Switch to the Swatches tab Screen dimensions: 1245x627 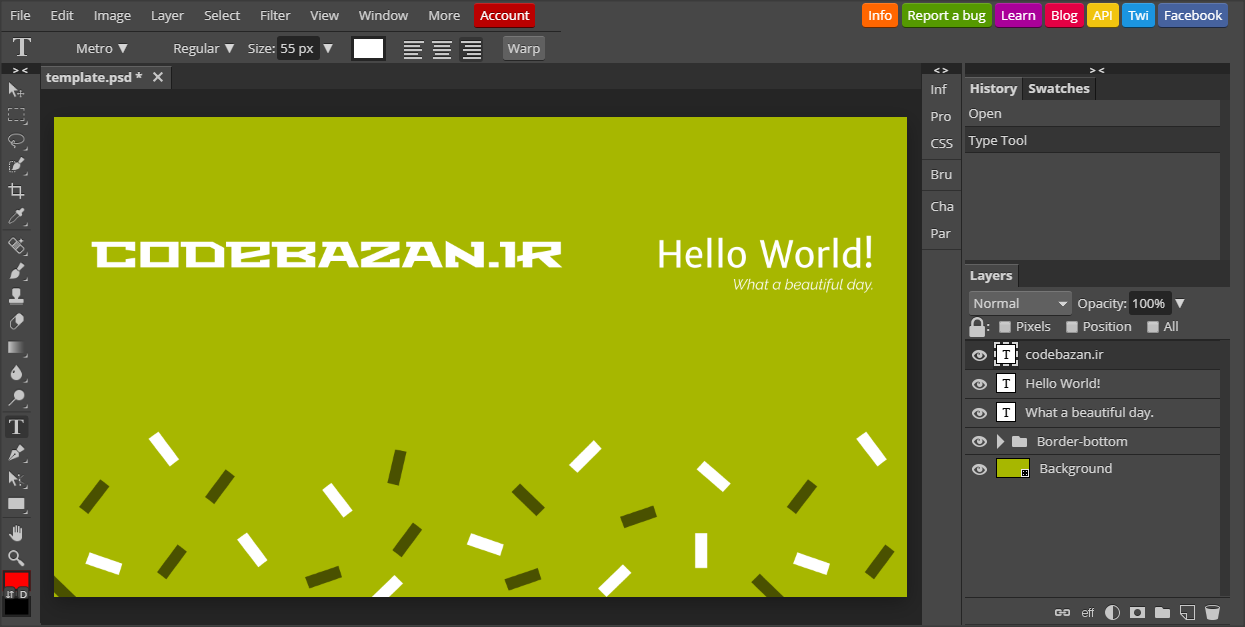point(1059,88)
